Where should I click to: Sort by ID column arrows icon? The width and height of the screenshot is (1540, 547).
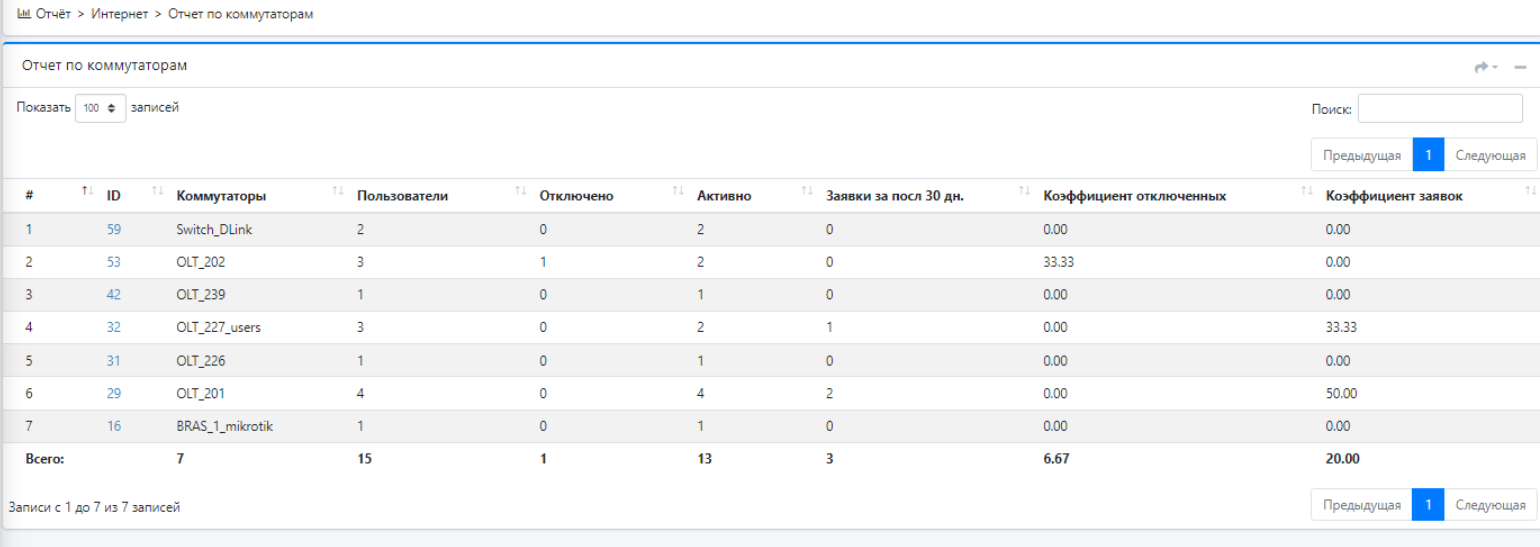click(x=157, y=191)
